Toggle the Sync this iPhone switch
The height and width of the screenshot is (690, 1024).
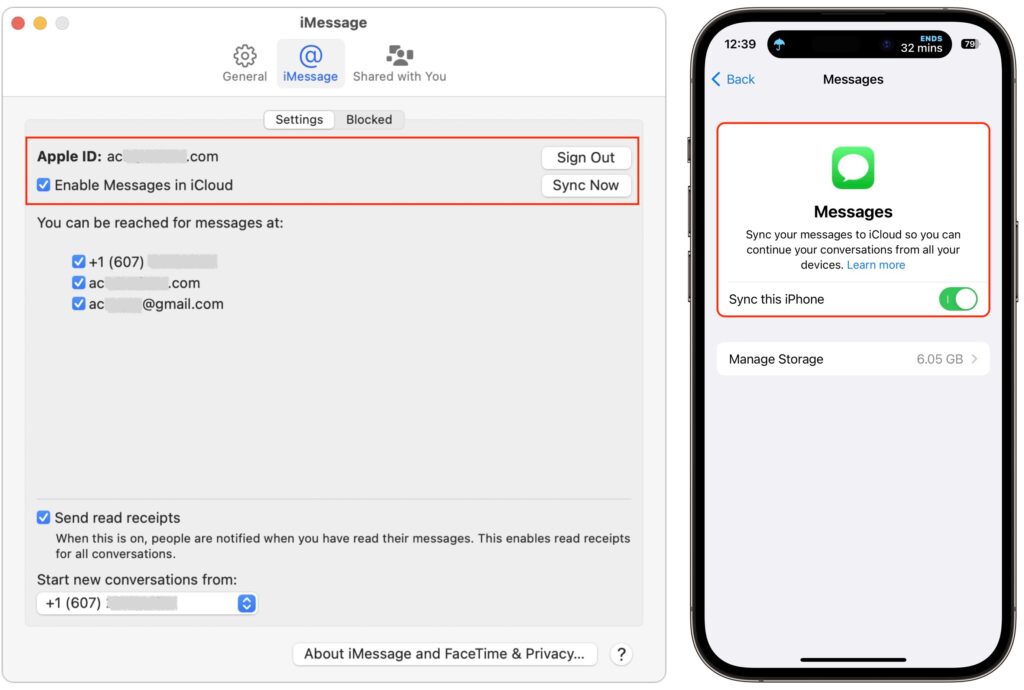(957, 299)
